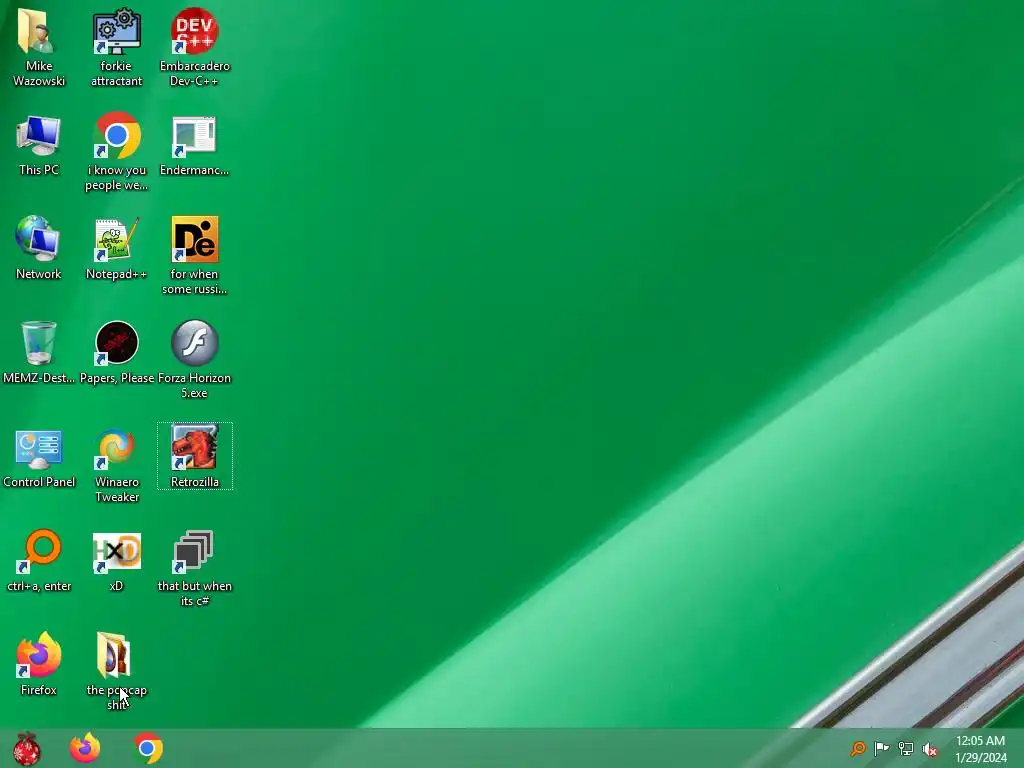
Task: Select the 'for when some russi...' De icon
Action: click(195, 255)
